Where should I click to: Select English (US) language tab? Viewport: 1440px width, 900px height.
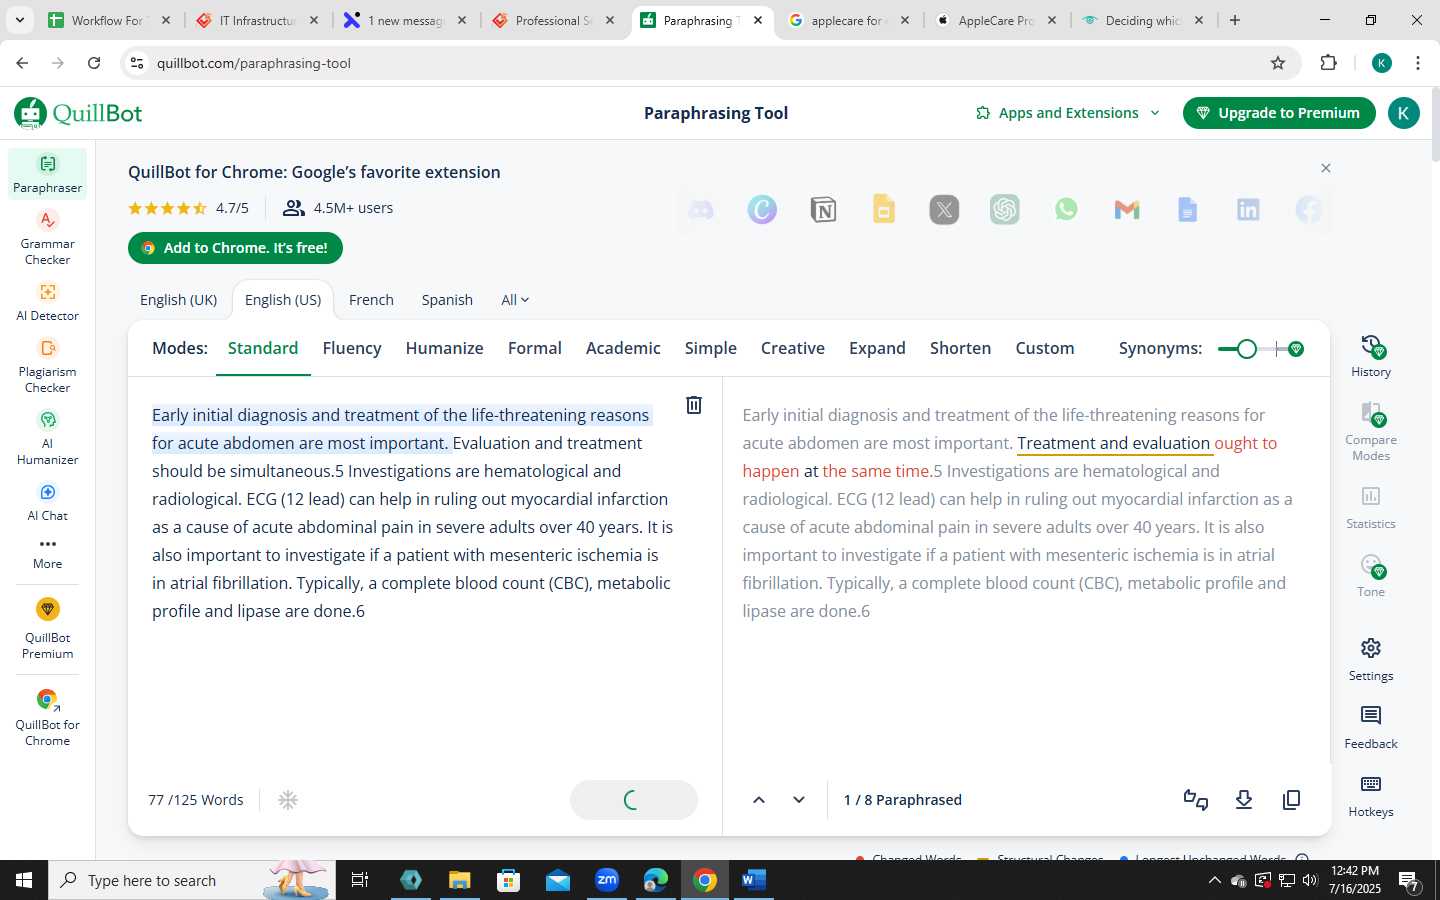[x=283, y=300]
